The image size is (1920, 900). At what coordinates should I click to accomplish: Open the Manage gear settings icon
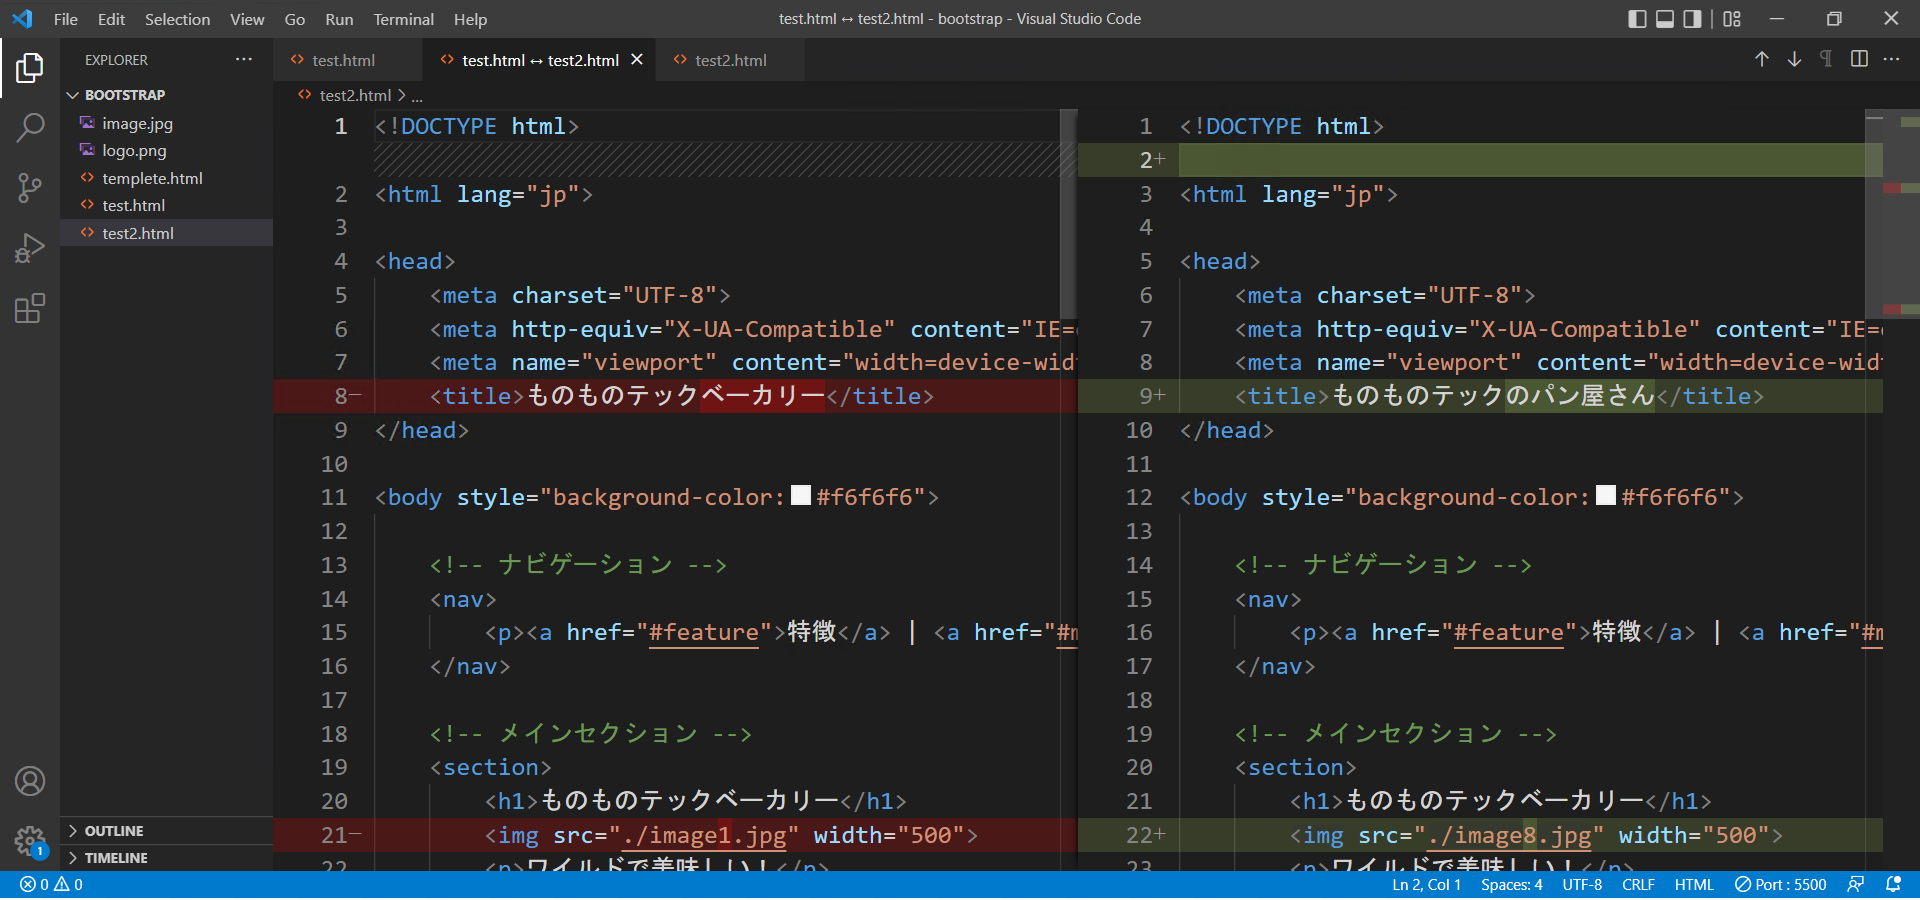point(30,841)
